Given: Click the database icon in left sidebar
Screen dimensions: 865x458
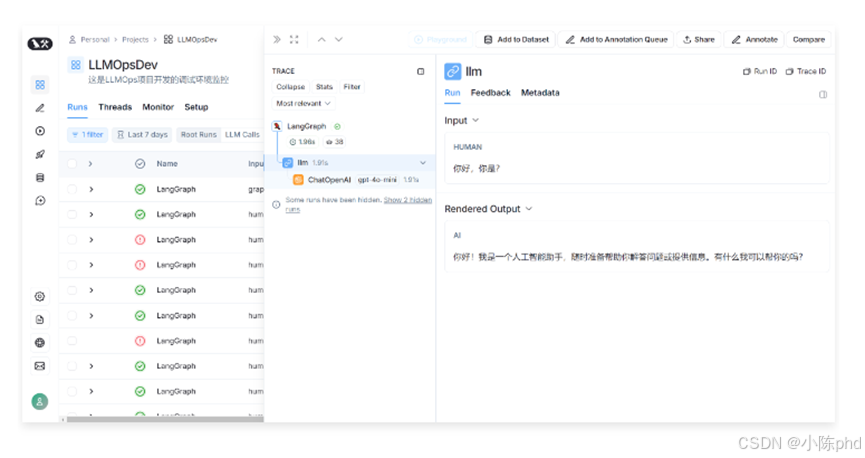Looking at the screenshot, I should tap(40, 177).
